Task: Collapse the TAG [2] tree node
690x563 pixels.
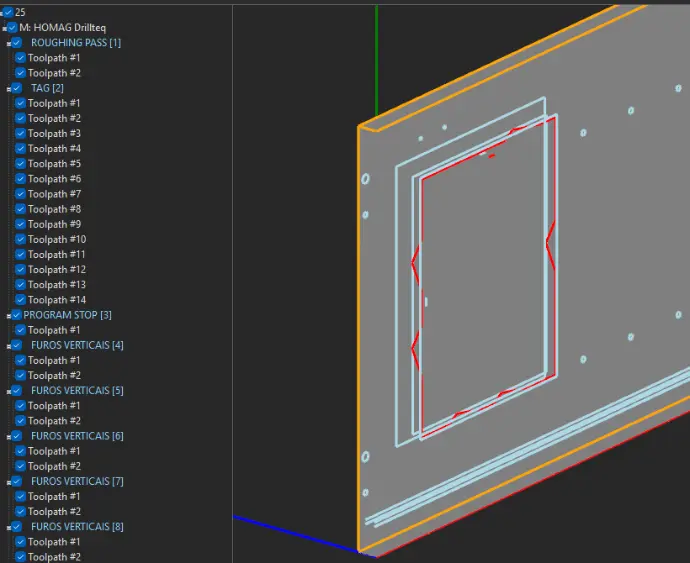Action: [x=7, y=89]
